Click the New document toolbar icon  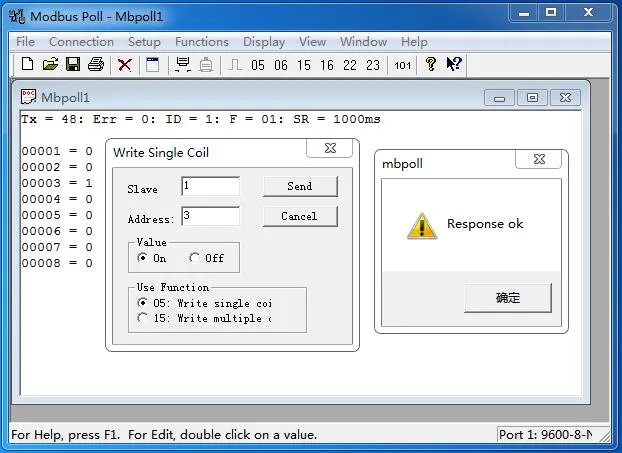(27, 64)
